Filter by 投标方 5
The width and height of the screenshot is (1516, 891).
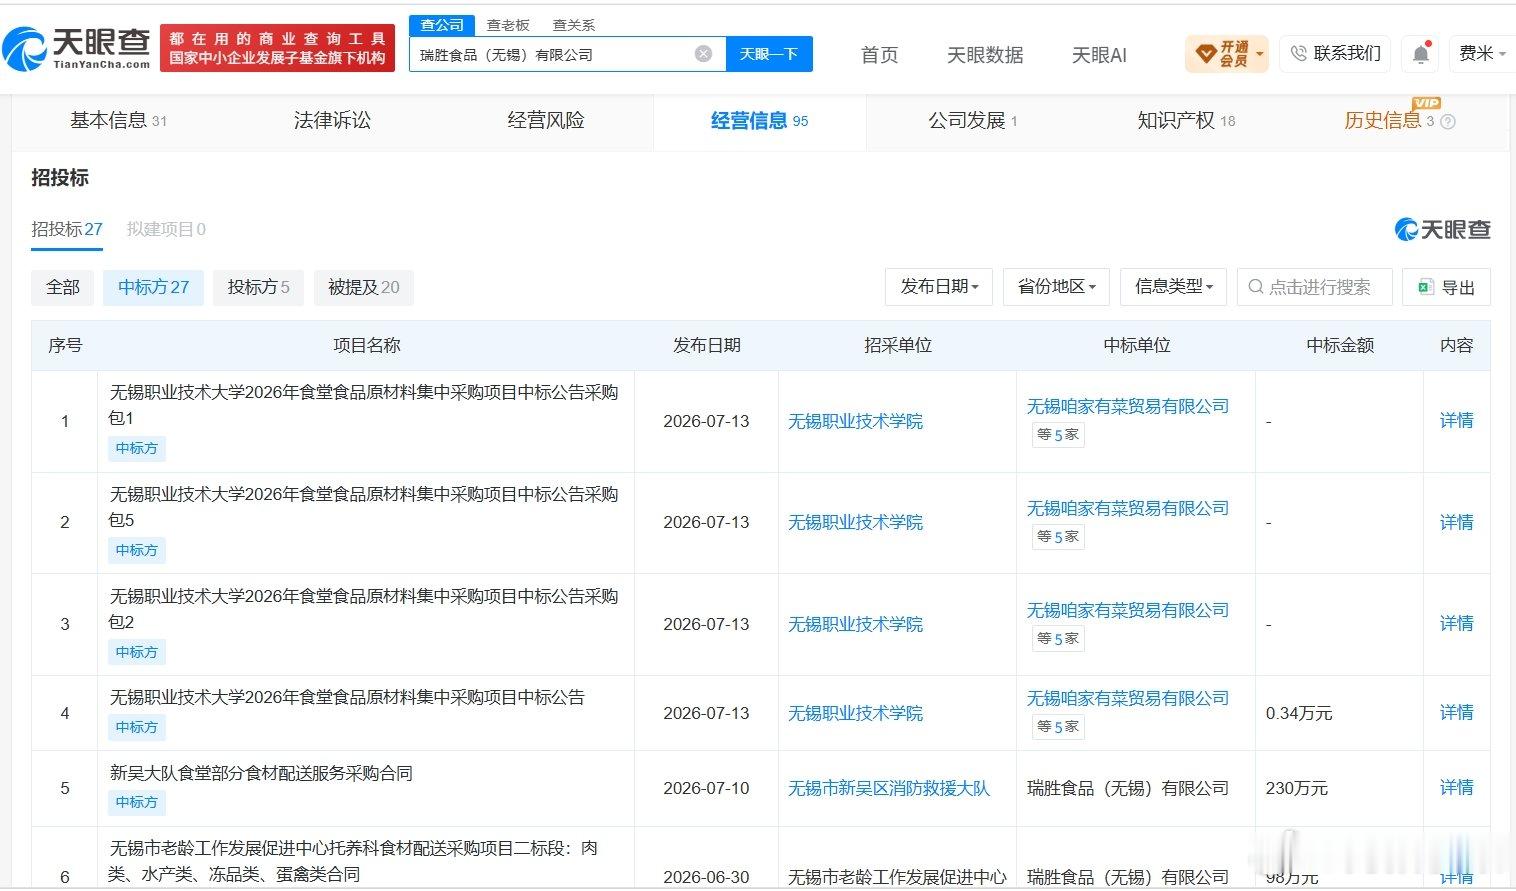[x=259, y=288]
